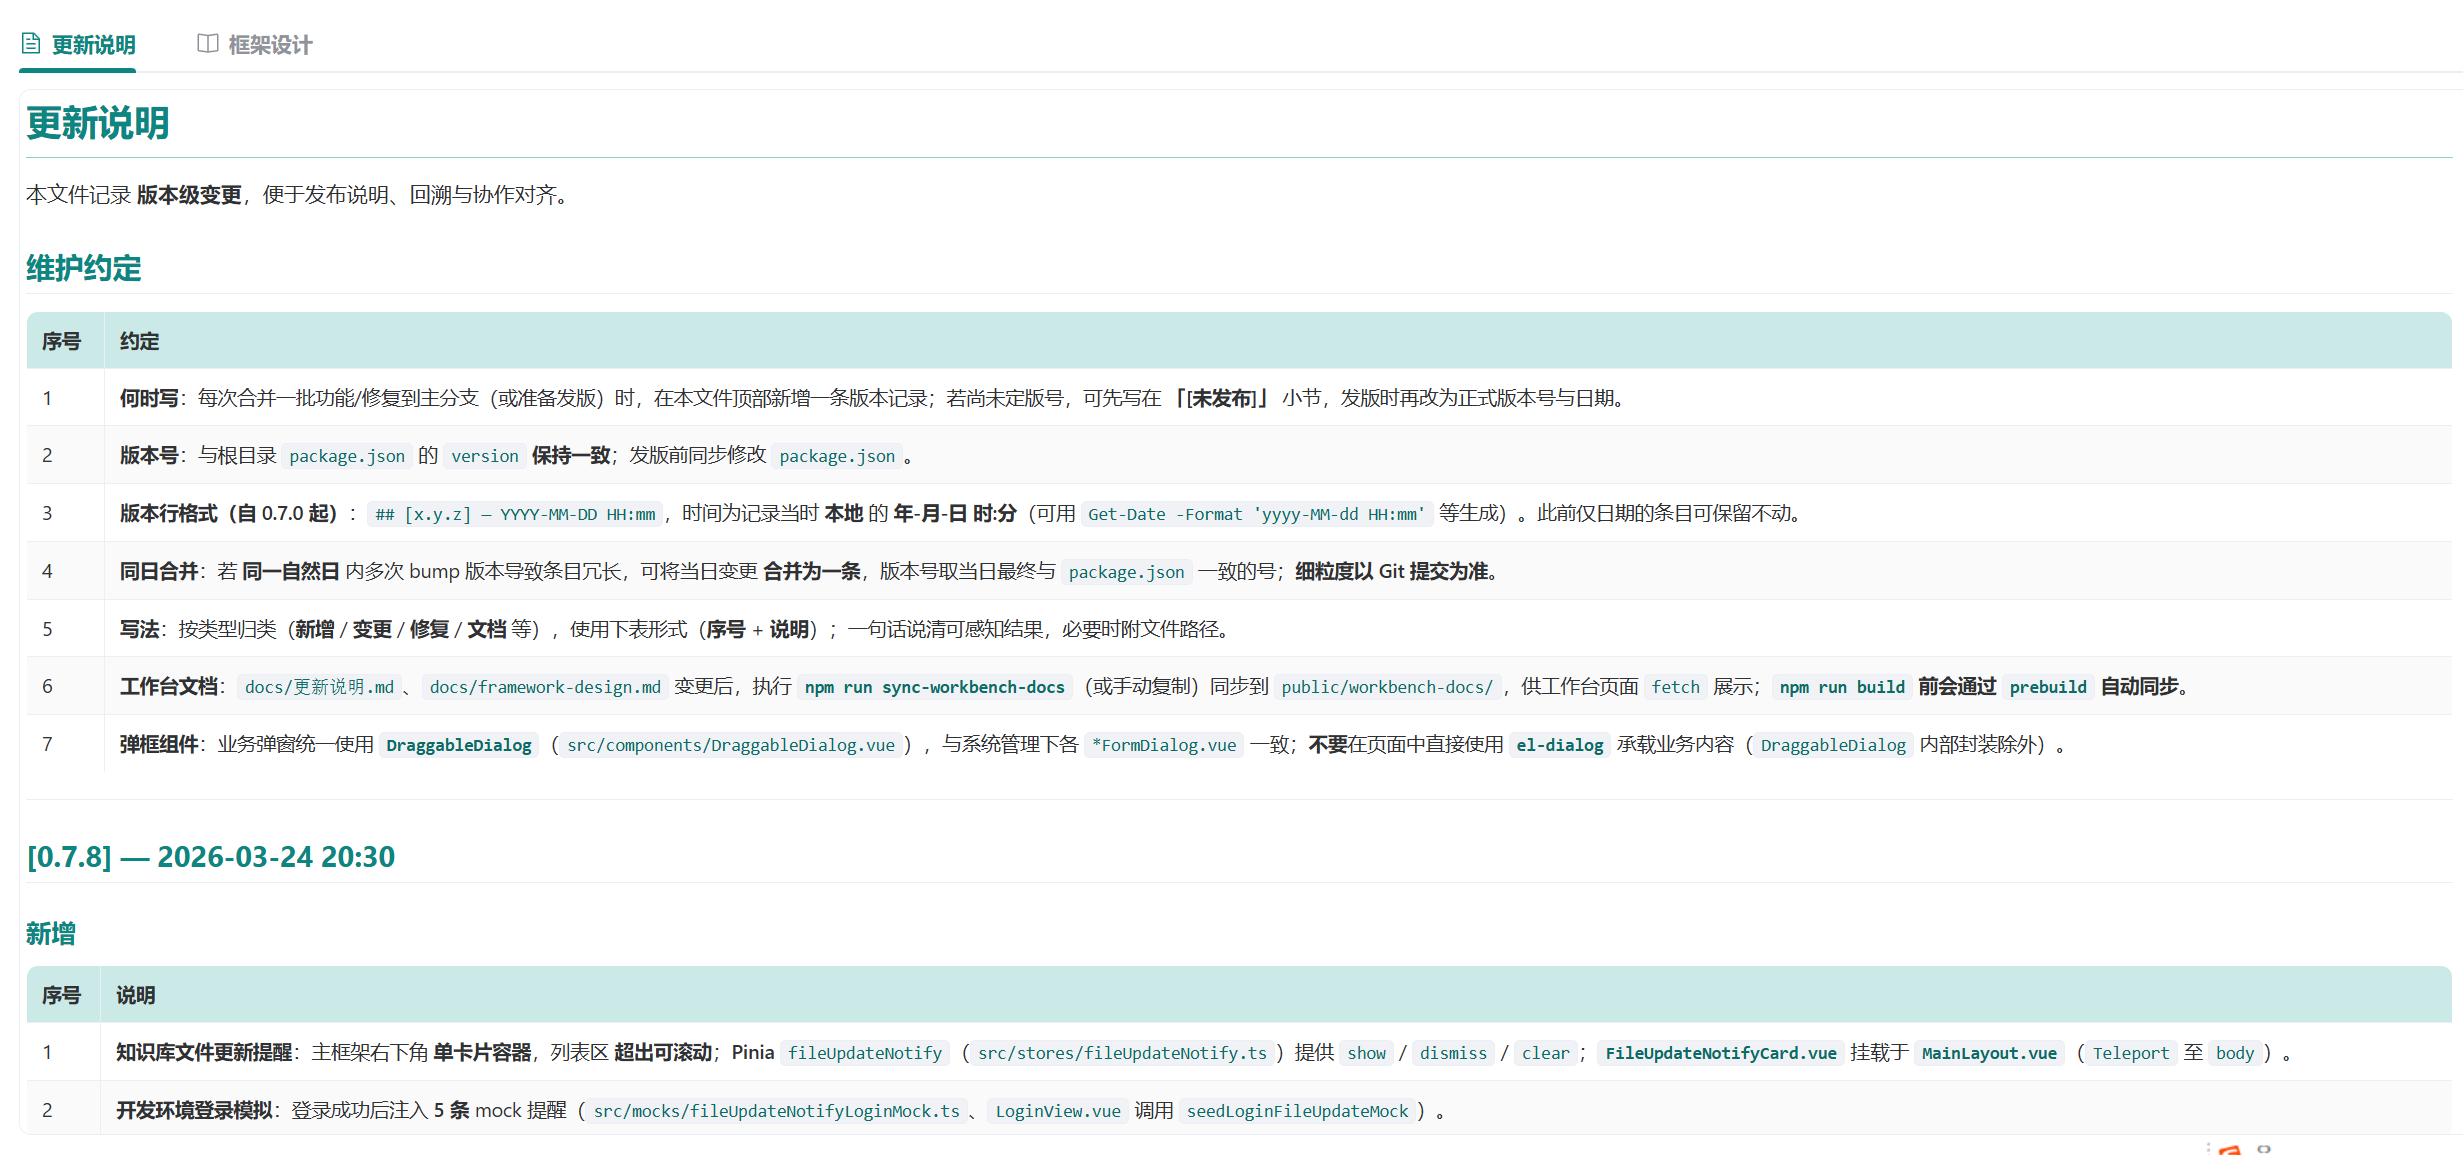The width and height of the screenshot is (2463, 1155).
Task: Click the public/workbench-docs/ code path
Action: [x=1386, y=687]
